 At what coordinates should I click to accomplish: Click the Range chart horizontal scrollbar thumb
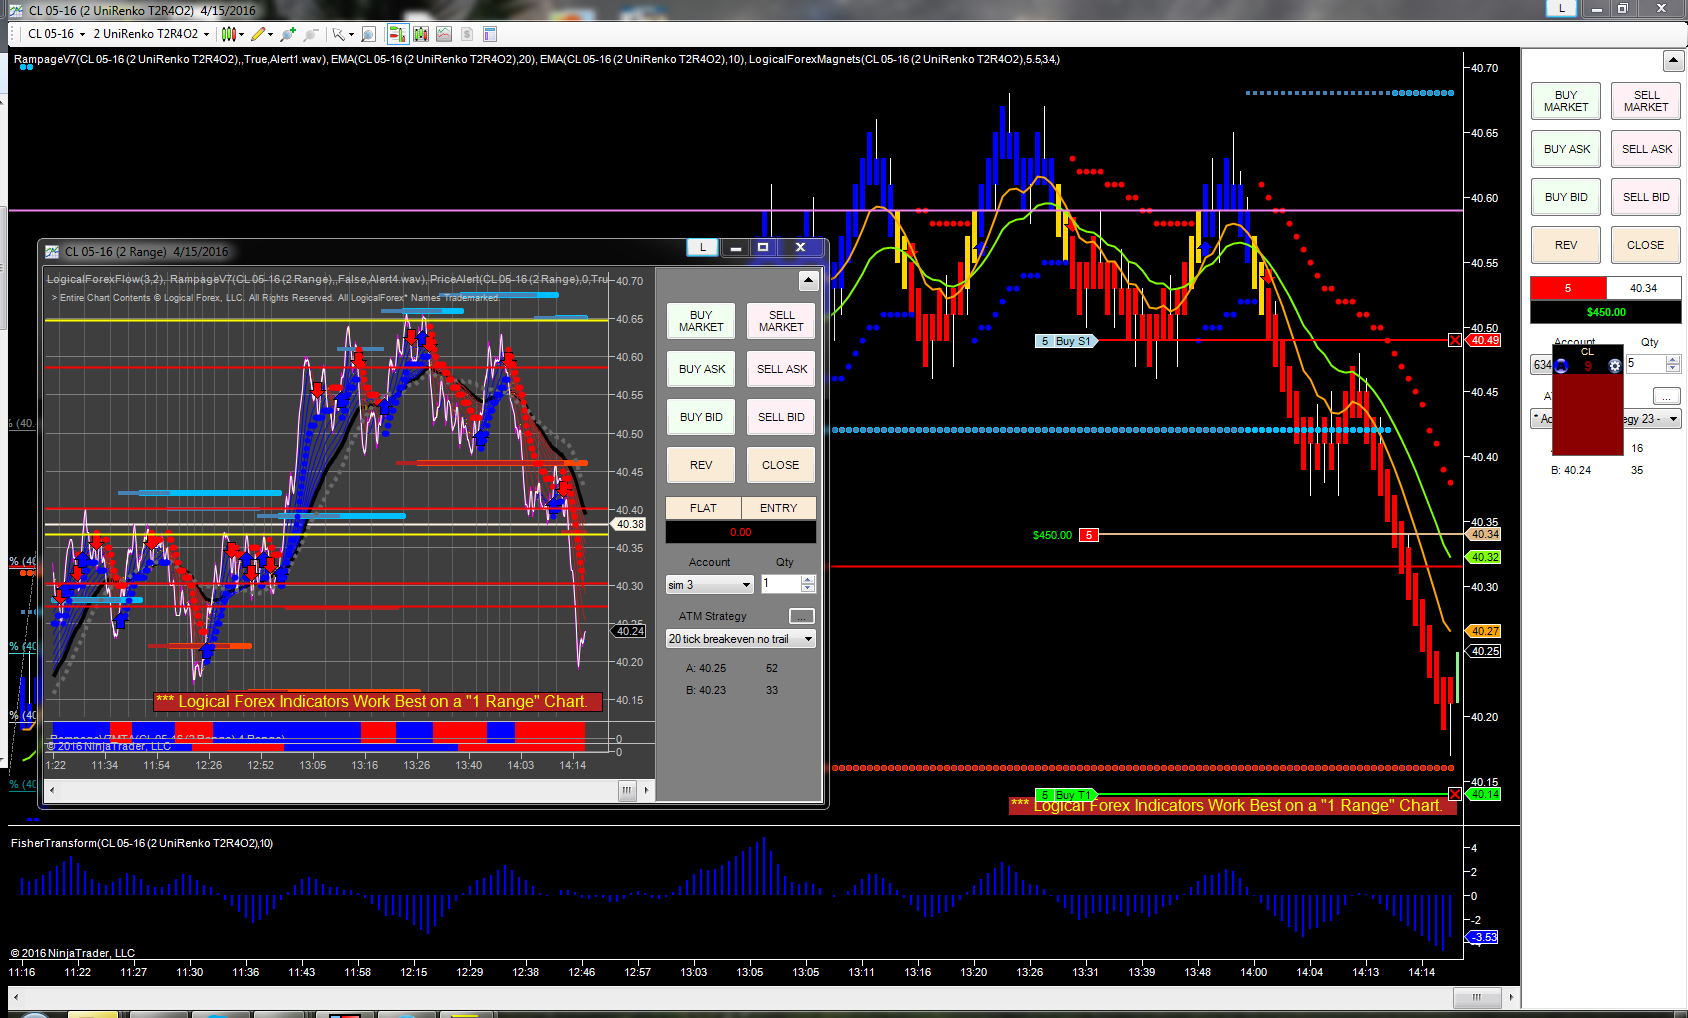(x=627, y=790)
